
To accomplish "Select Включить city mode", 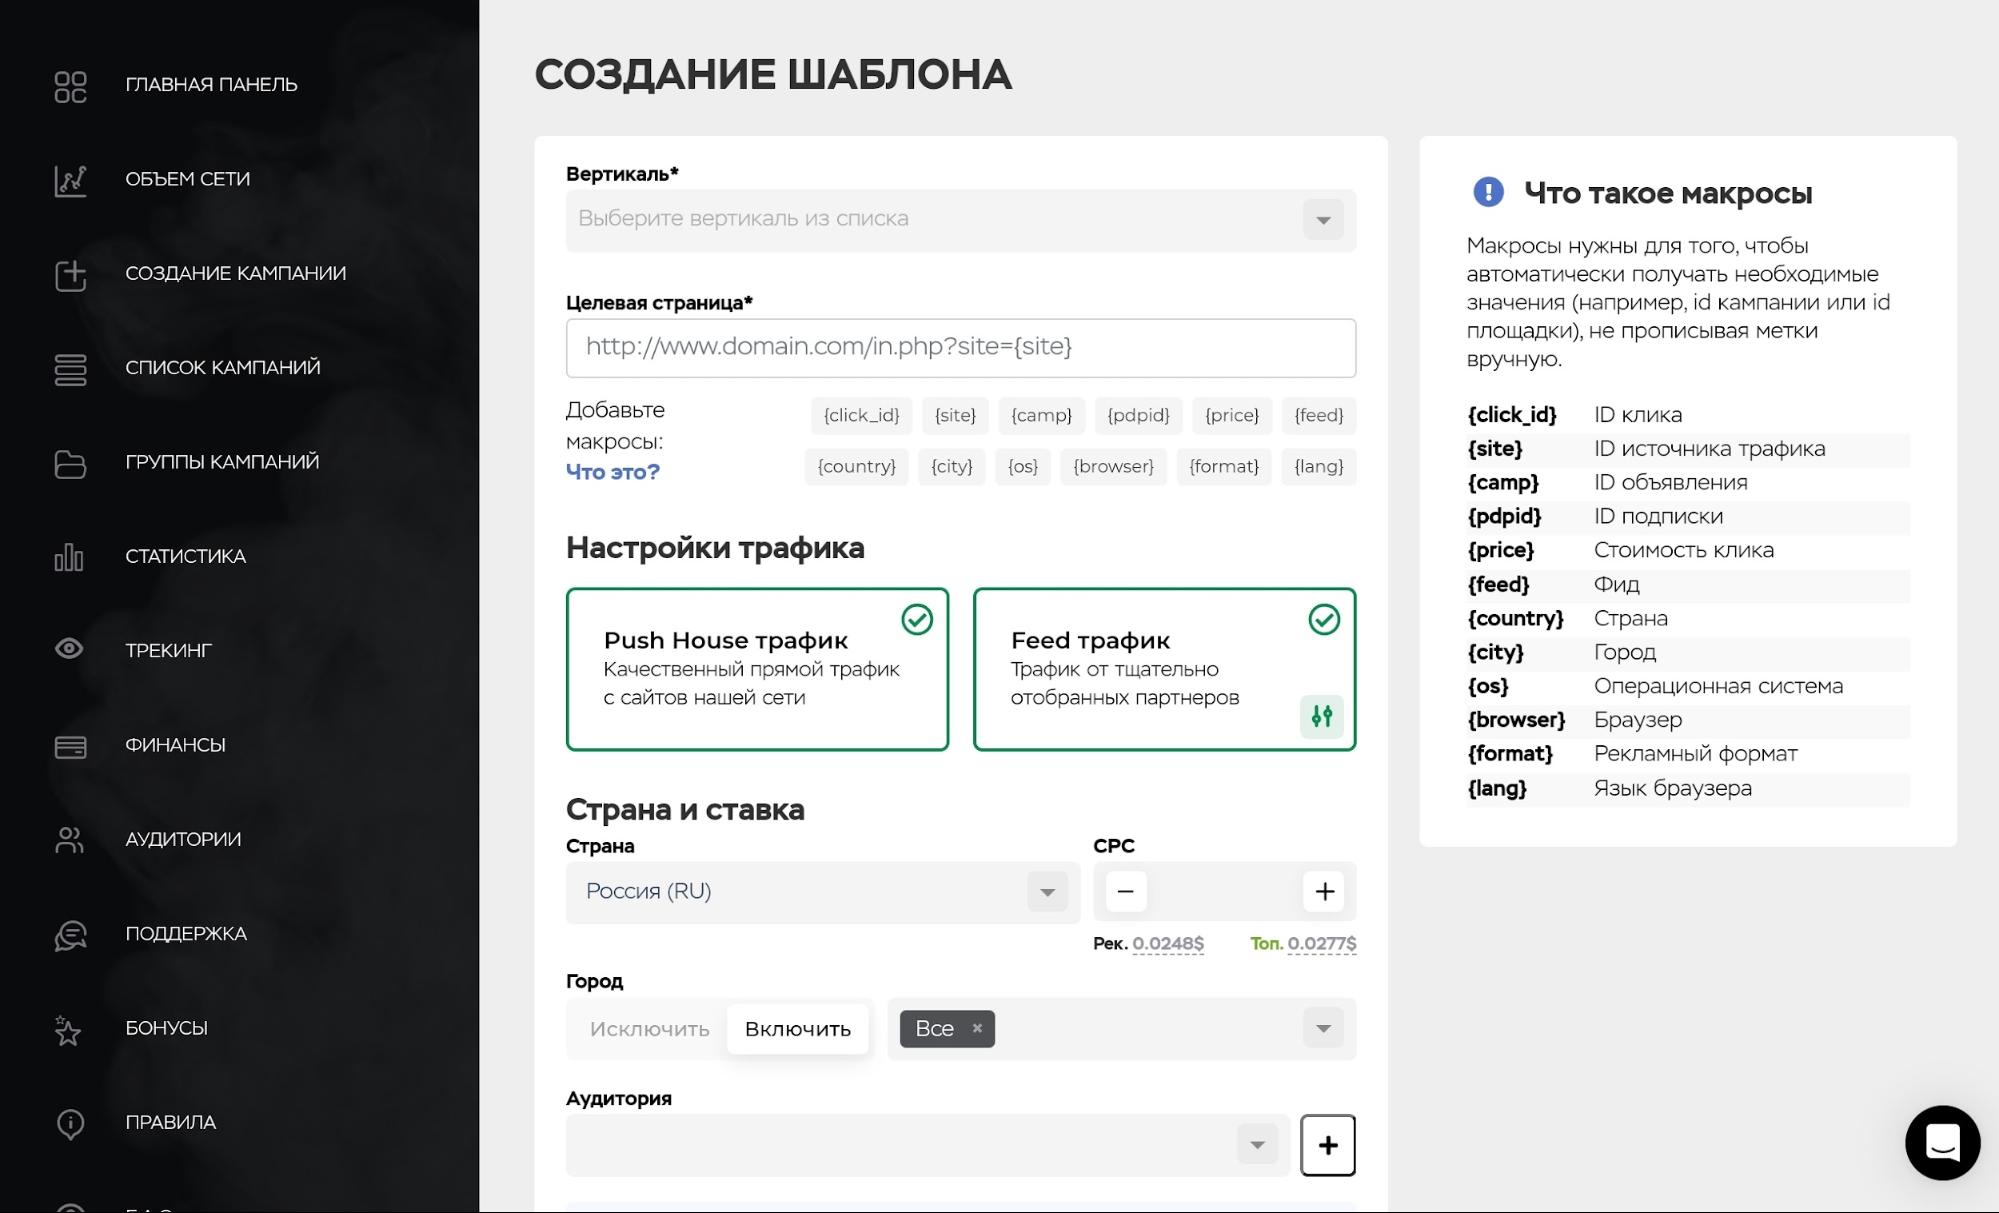I will pyautogui.click(x=798, y=1029).
